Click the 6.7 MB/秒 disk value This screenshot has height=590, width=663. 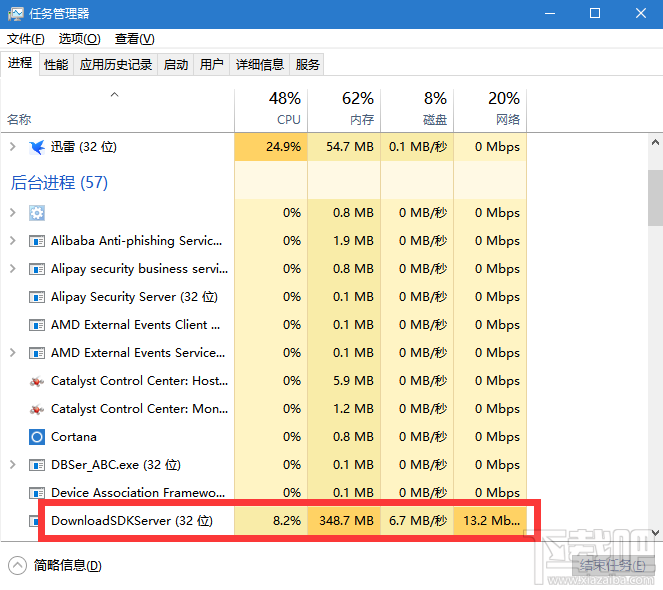click(418, 520)
